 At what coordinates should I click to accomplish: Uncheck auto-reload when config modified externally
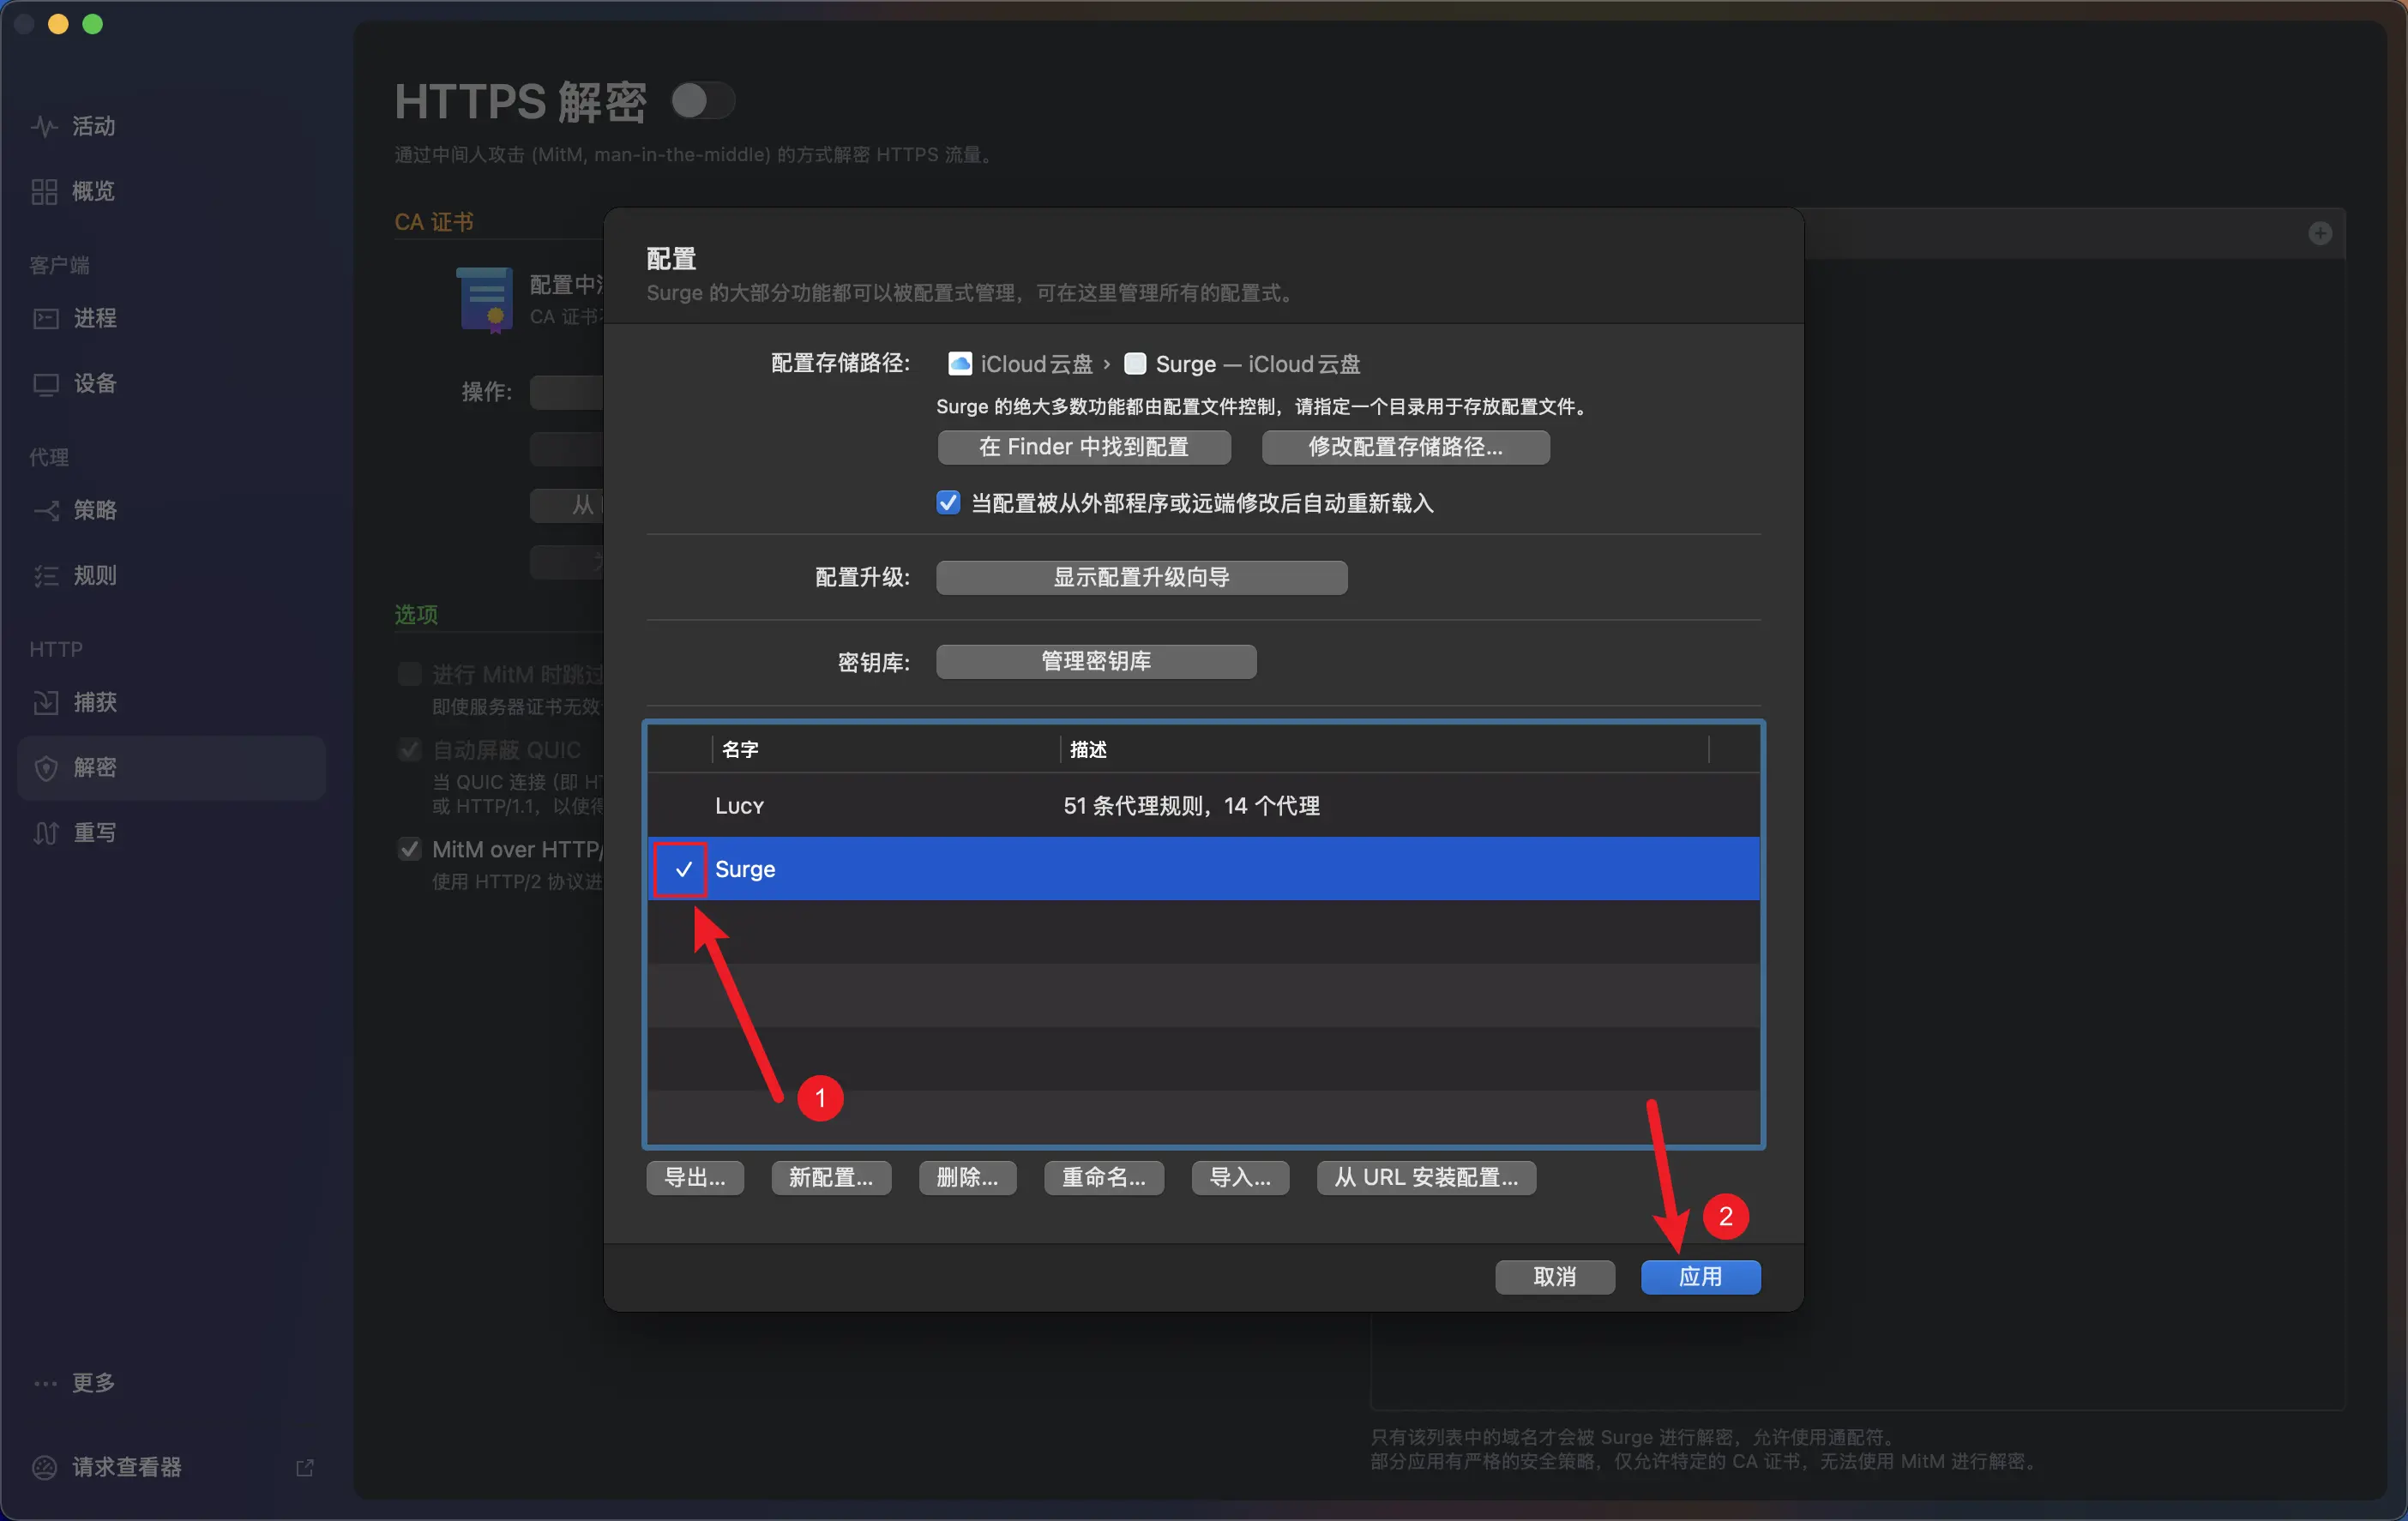[x=947, y=503]
